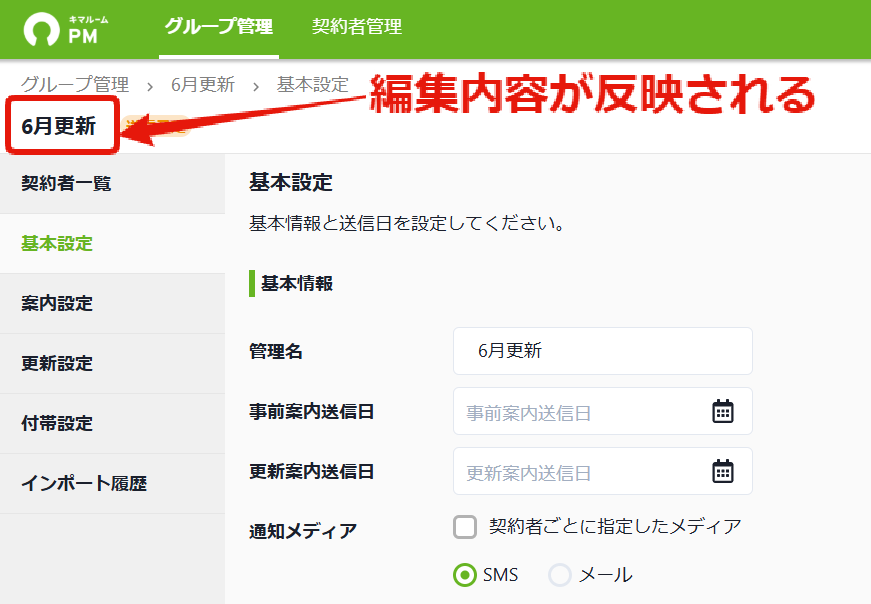
Task: Click the 基本設定 main heading
Action: (x=291, y=182)
